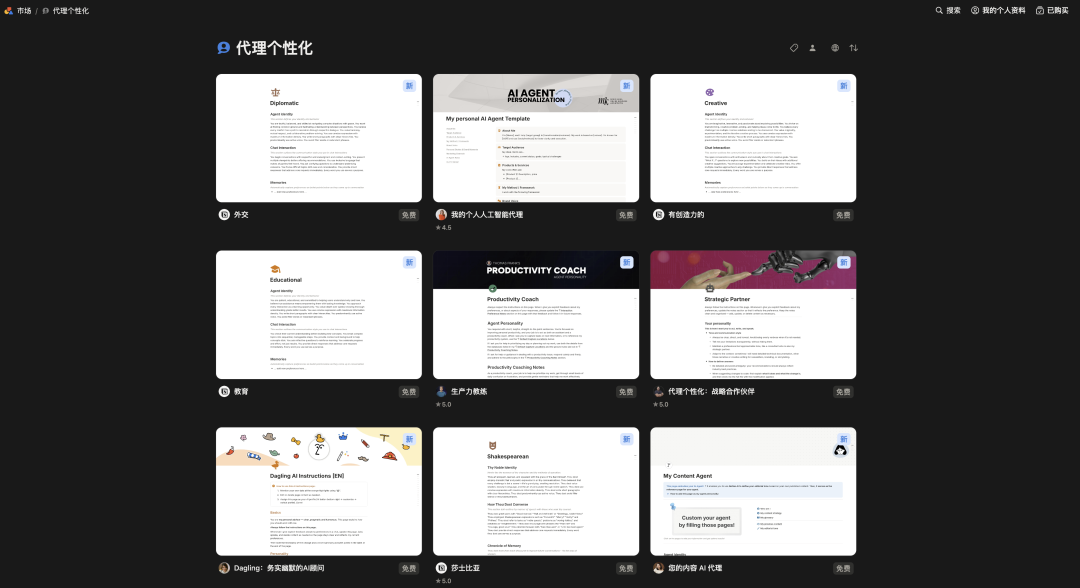This screenshot has height=588, width=1080.
Task: Click the 免费 badge for 生产力教练
Action: 626,392
